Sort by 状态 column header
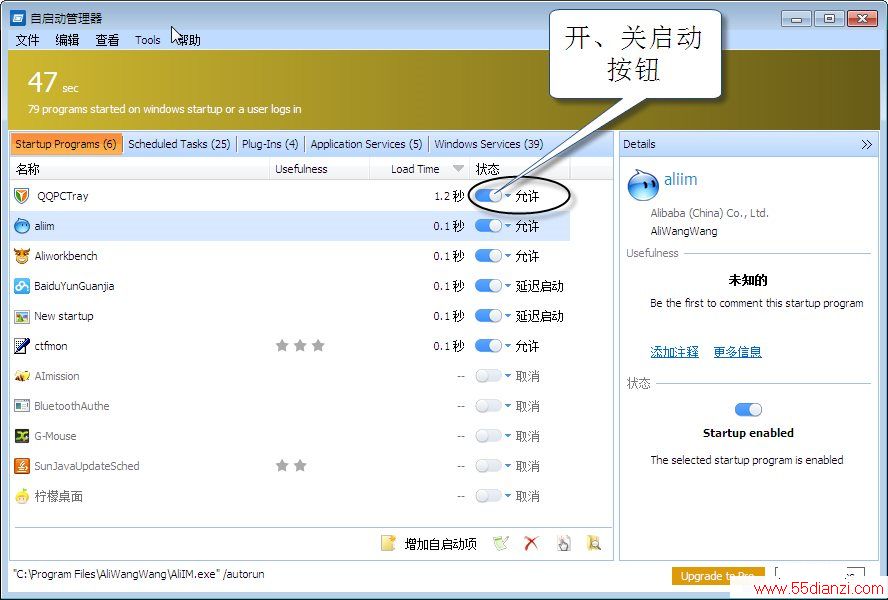 point(520,169)
